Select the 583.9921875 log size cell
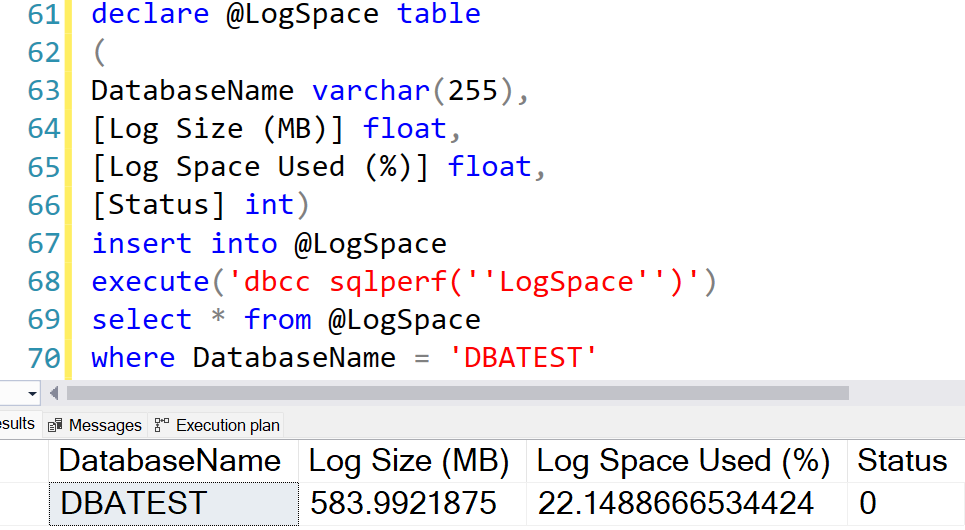The image size is (965, 530). [412, 504]
